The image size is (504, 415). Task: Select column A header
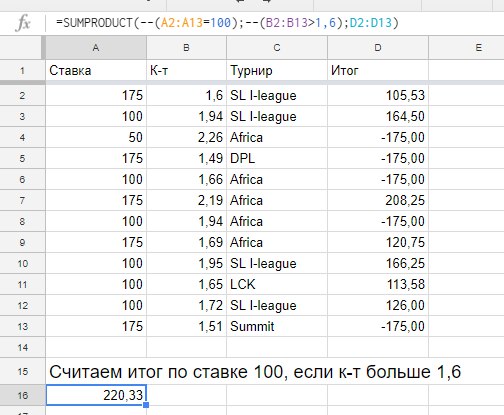point(96,48)
